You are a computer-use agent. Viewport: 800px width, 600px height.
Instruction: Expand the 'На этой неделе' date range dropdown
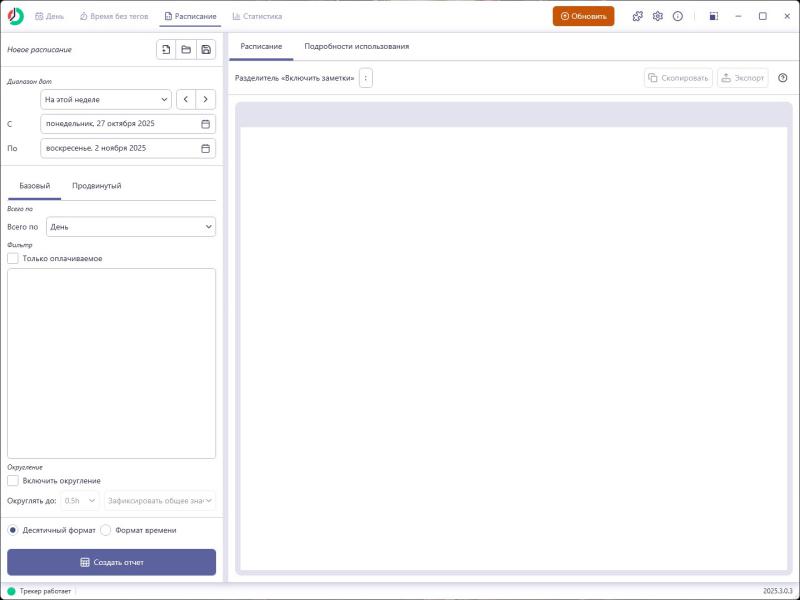click(x=106, y=99)
